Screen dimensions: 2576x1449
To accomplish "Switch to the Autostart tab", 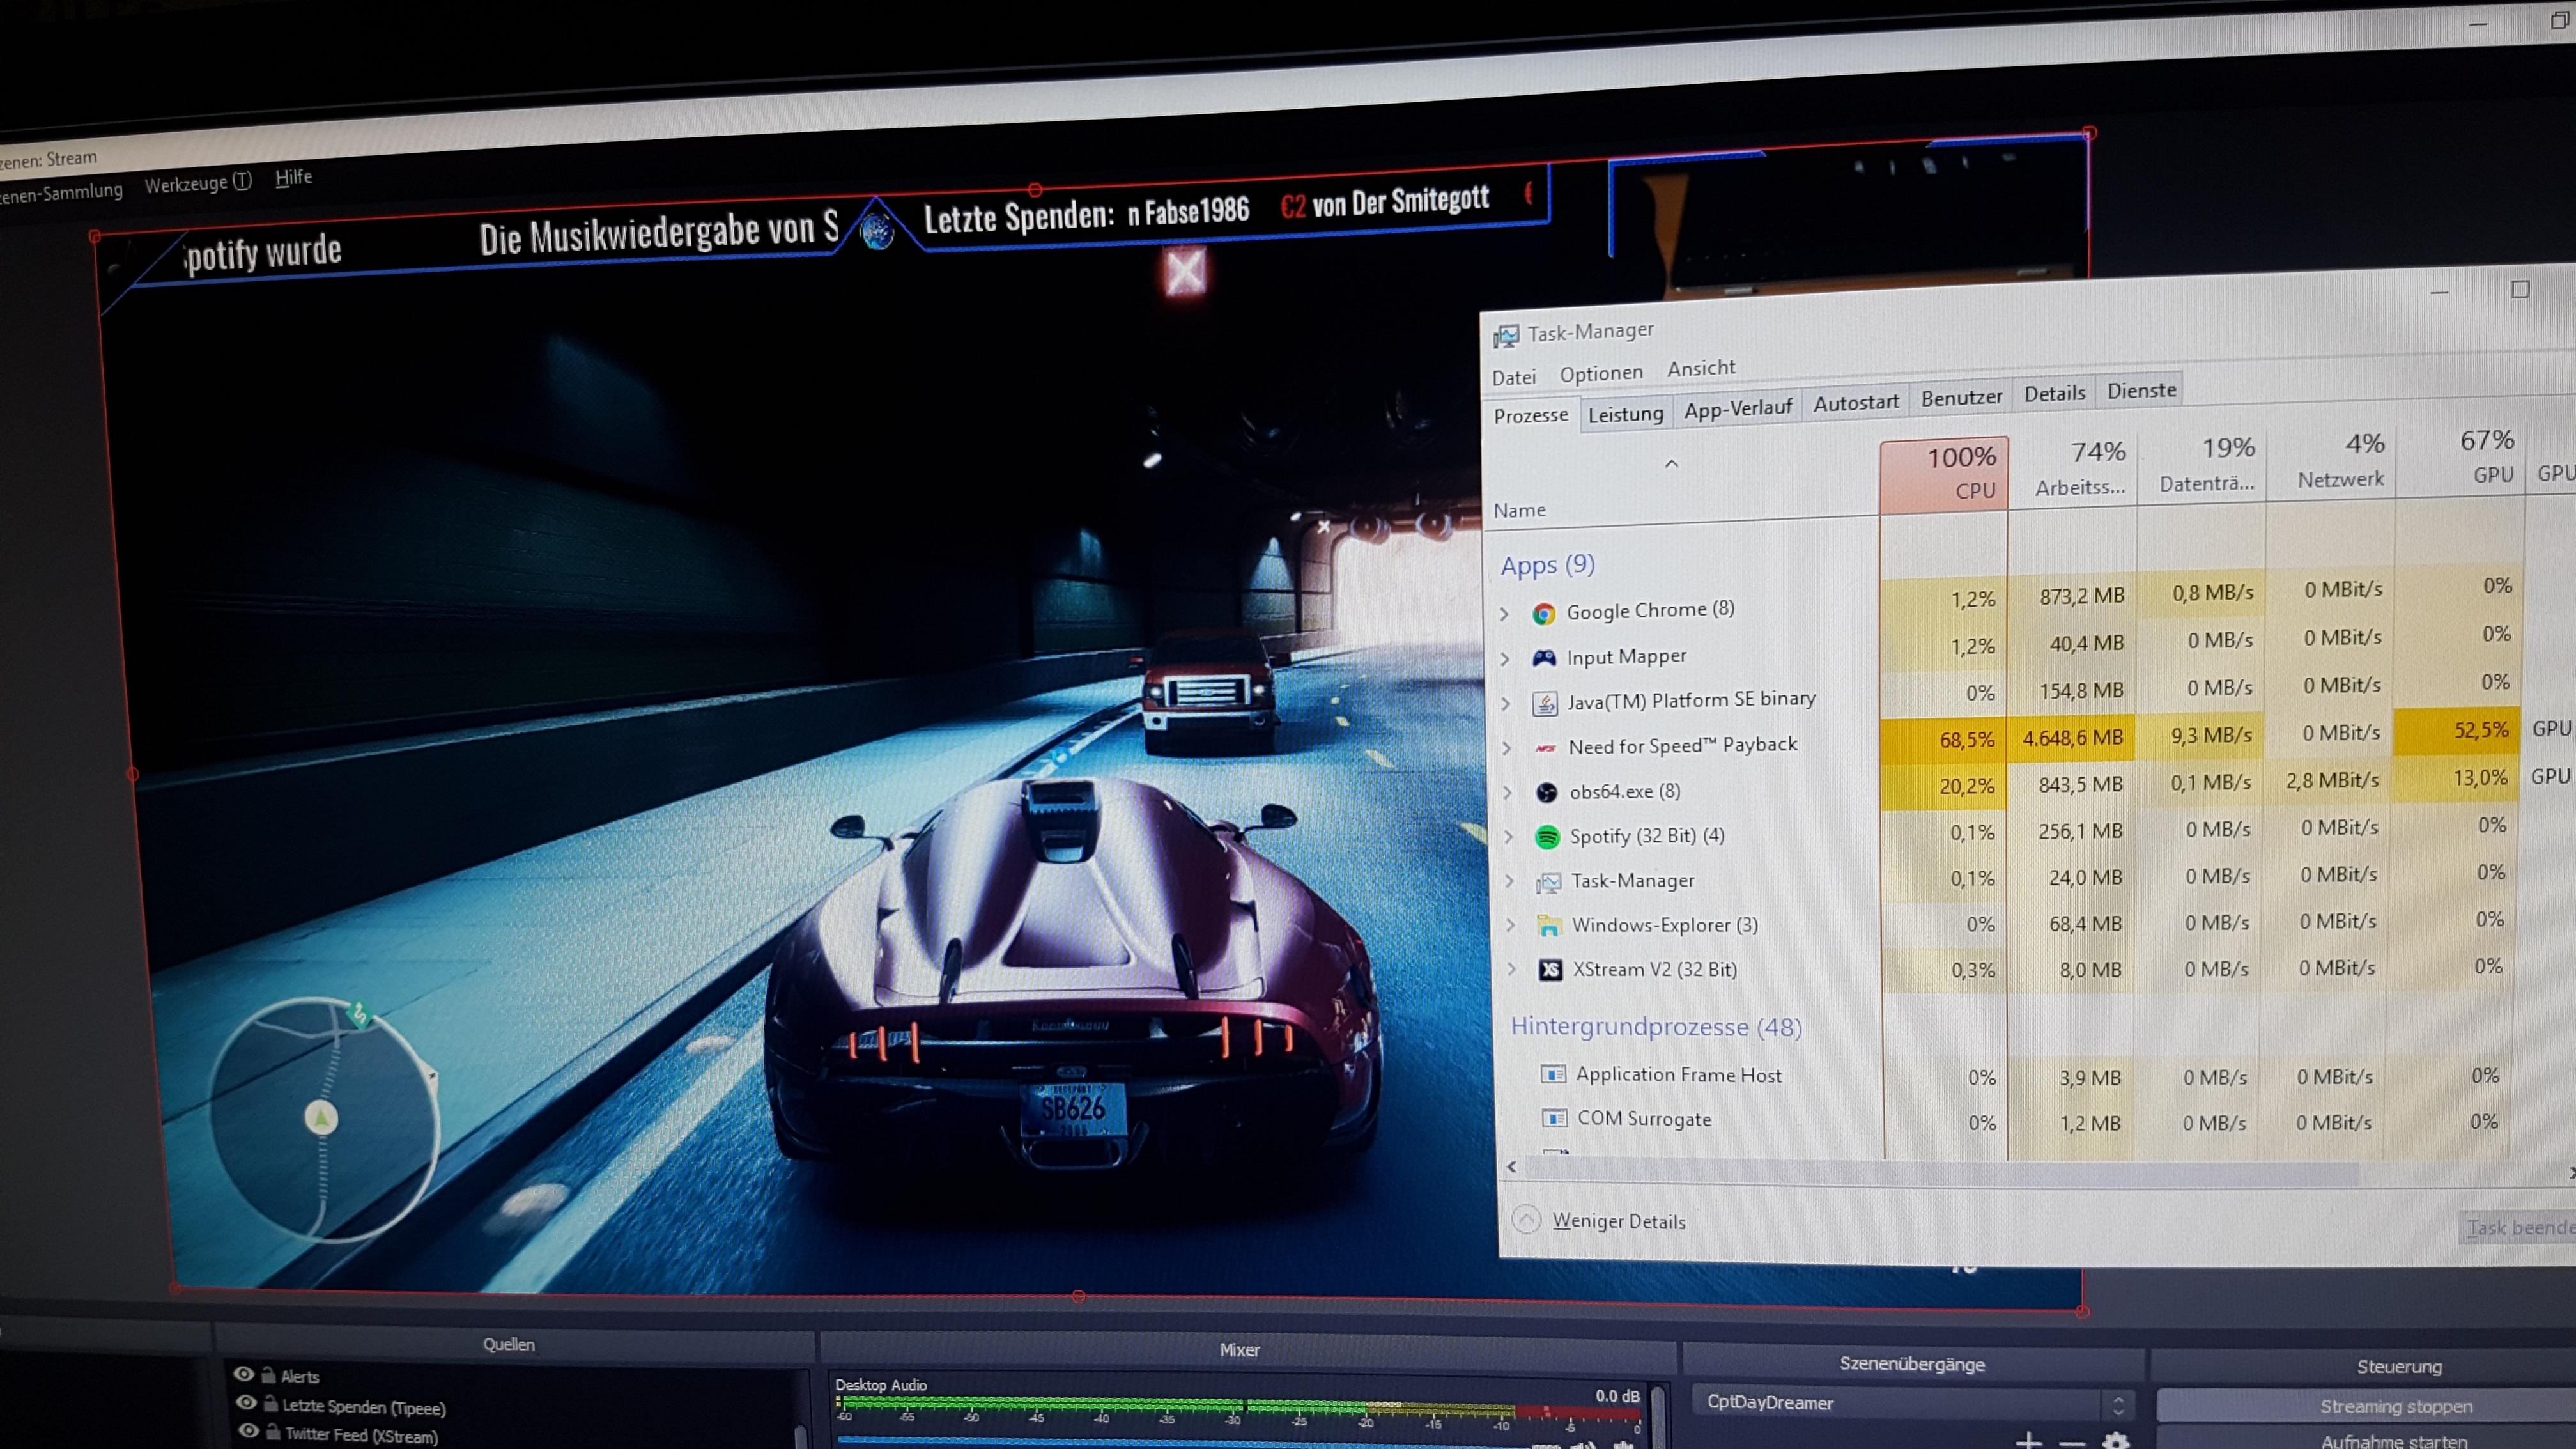I will coord(1856,402).
